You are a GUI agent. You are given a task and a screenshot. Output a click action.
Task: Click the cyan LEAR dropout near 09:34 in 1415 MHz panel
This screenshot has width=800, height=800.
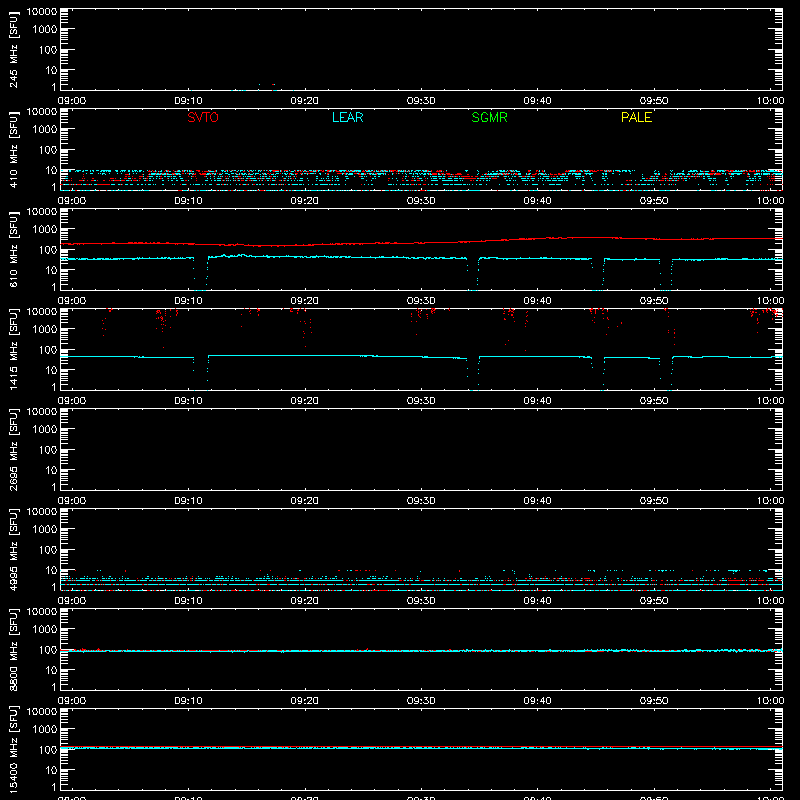tap(473, 373)
